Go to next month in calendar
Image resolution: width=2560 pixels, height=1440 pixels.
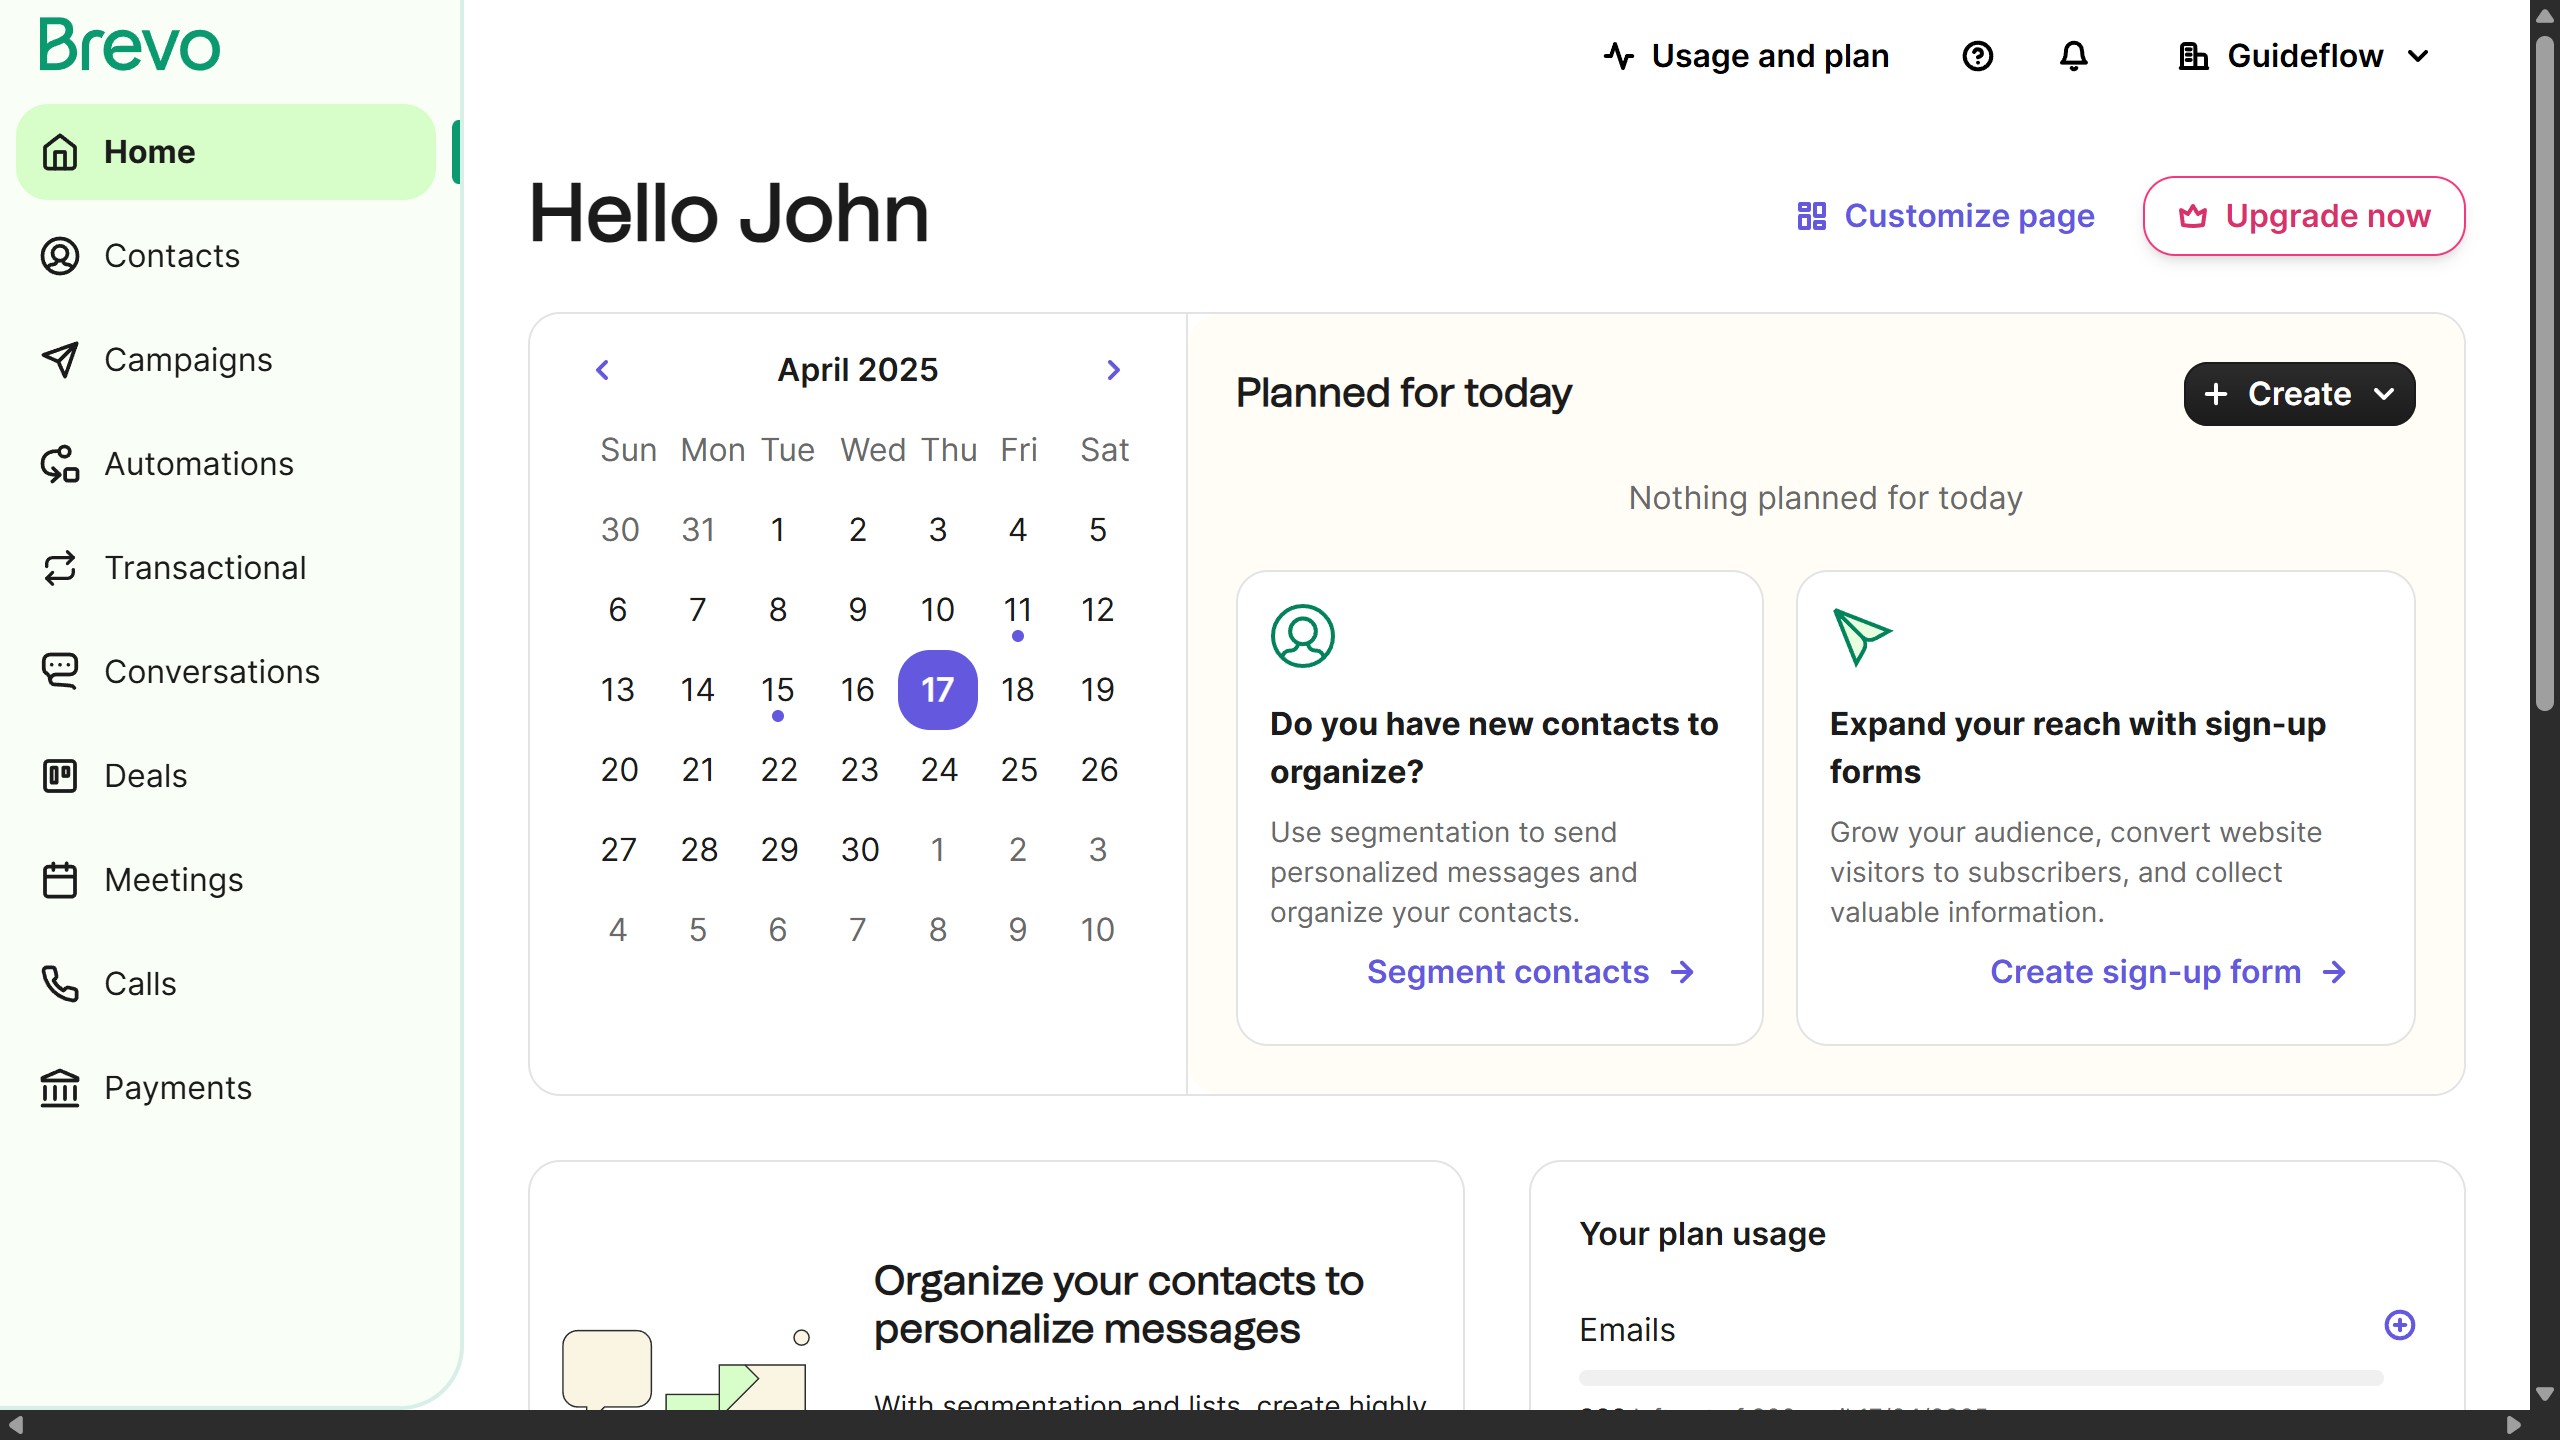point(1113,370)
